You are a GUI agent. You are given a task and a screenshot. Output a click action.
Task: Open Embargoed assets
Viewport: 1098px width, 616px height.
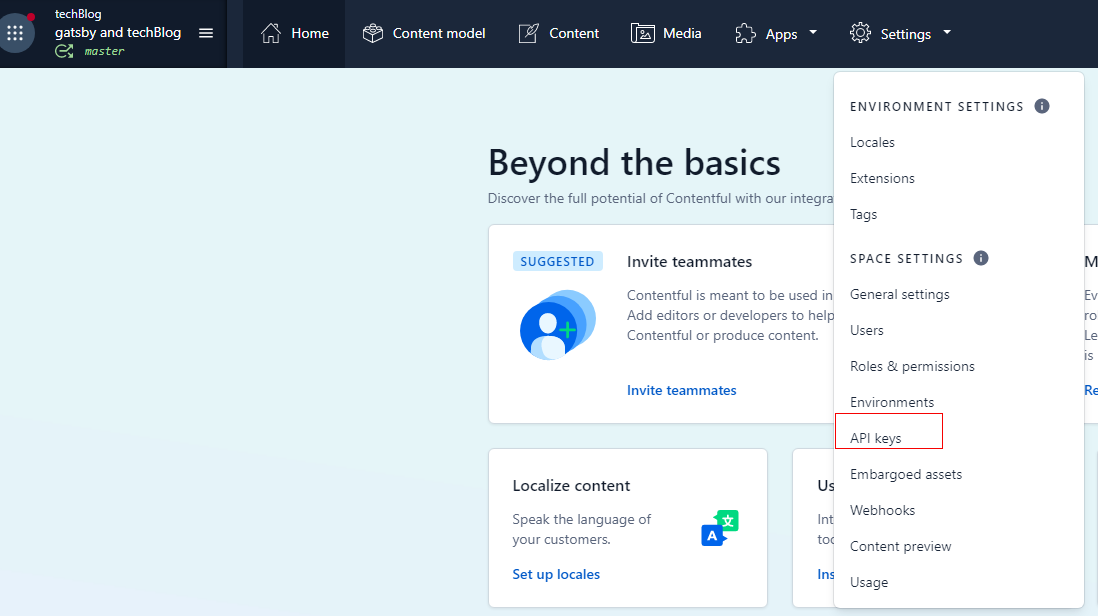(906, 475)
